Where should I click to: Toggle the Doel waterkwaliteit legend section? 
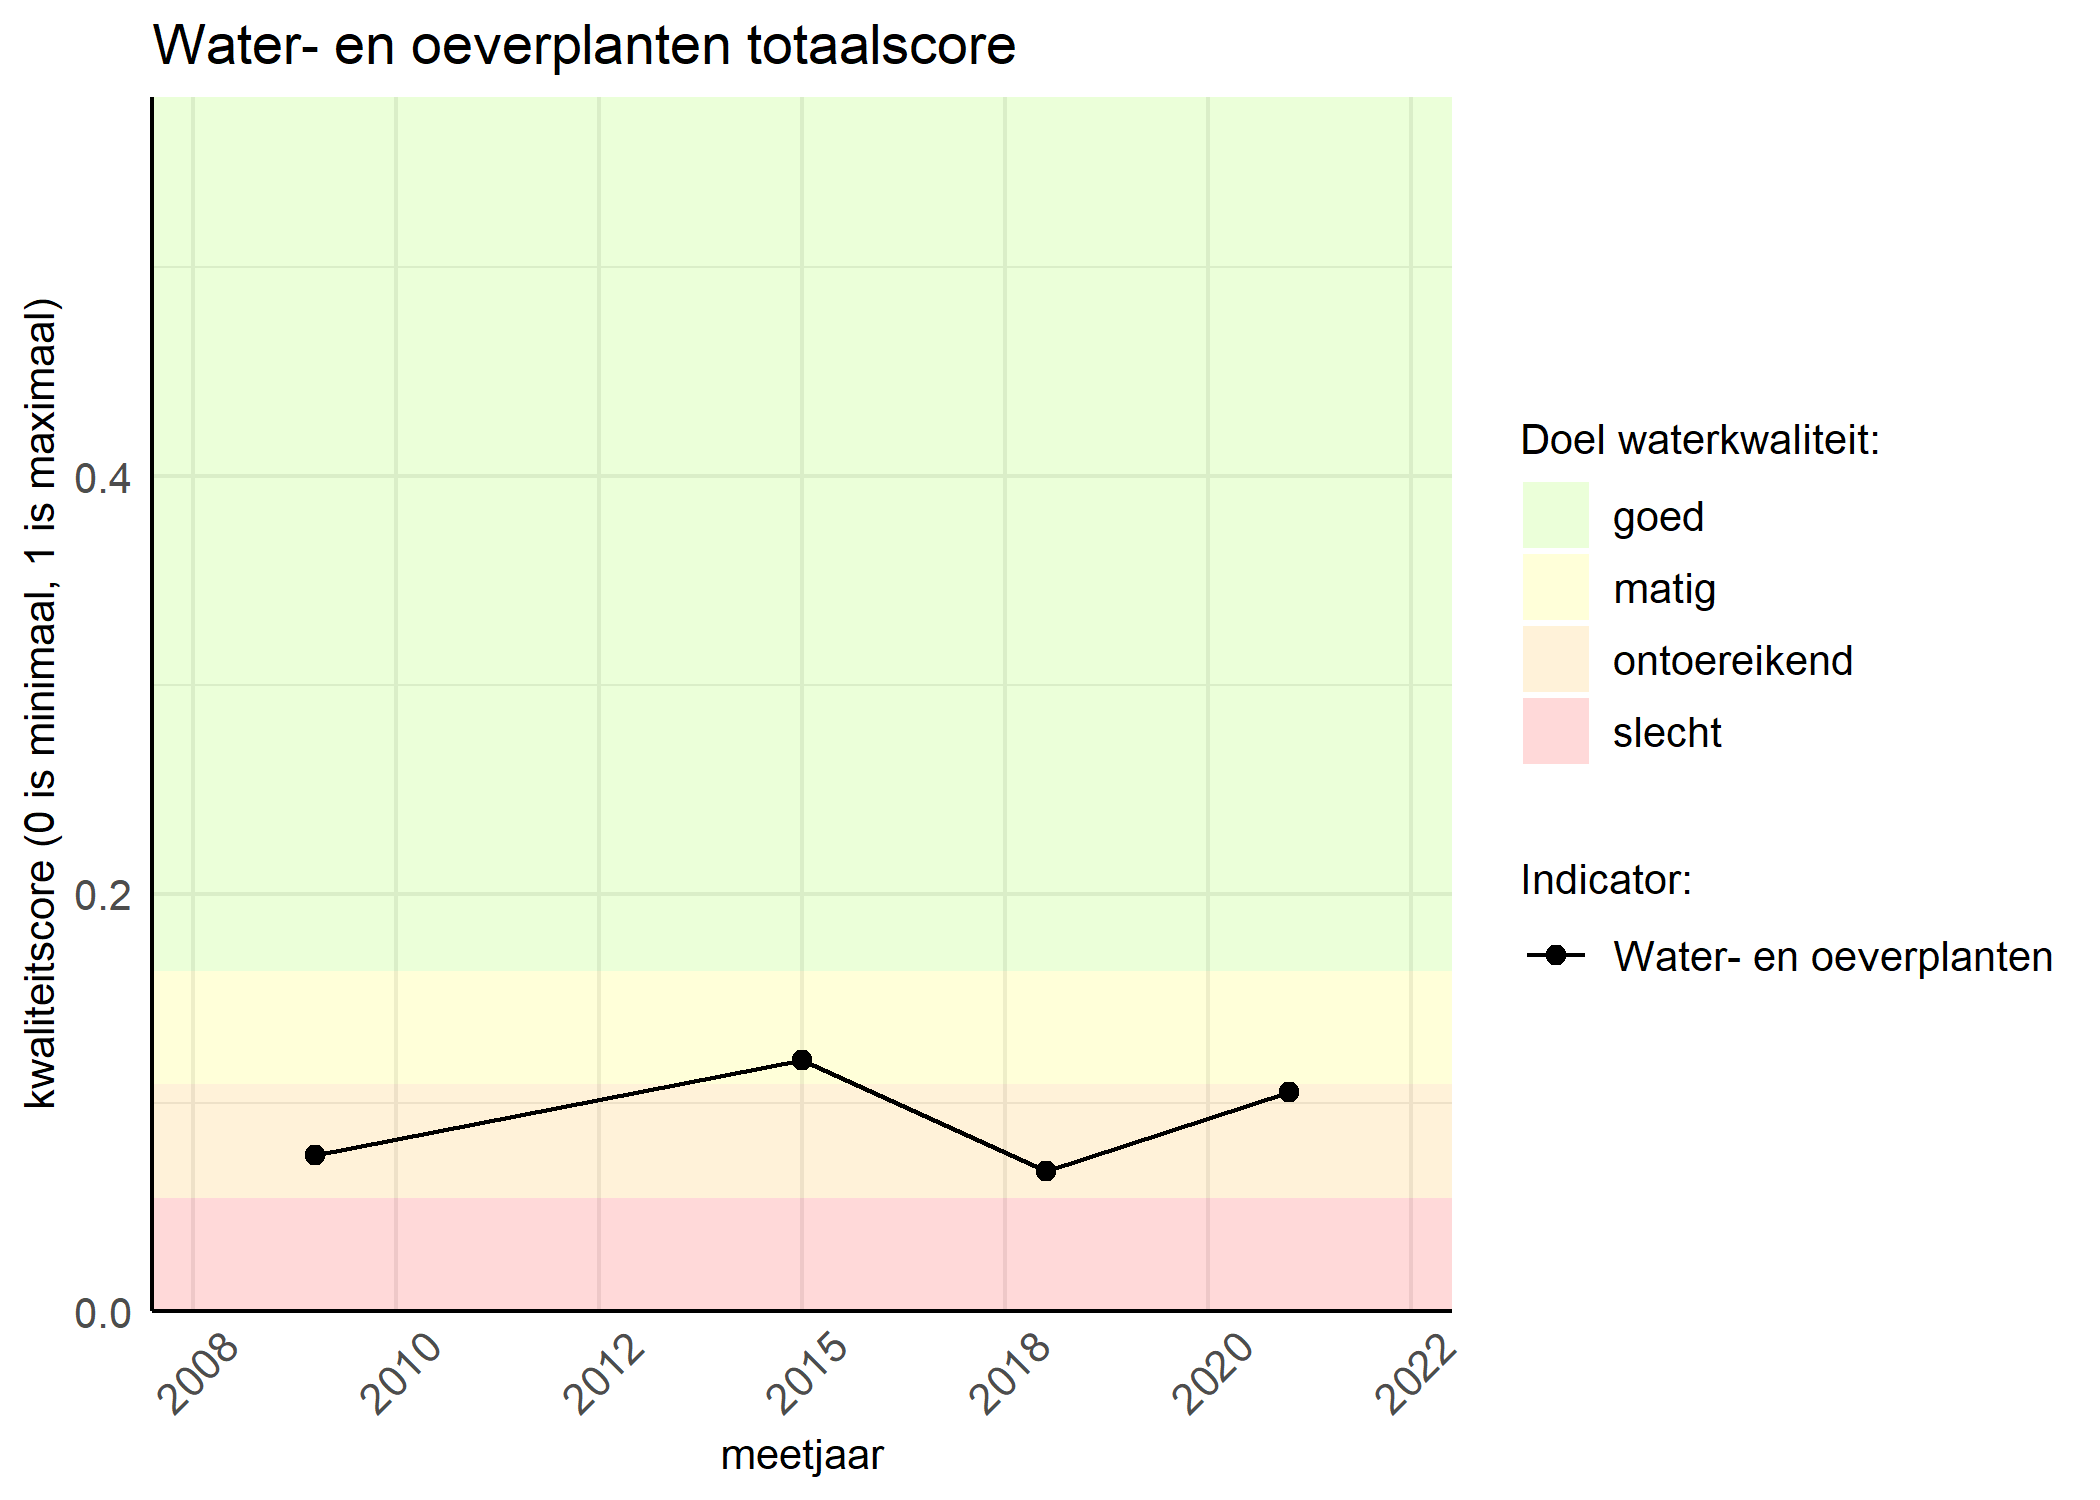click(1704, 437)
